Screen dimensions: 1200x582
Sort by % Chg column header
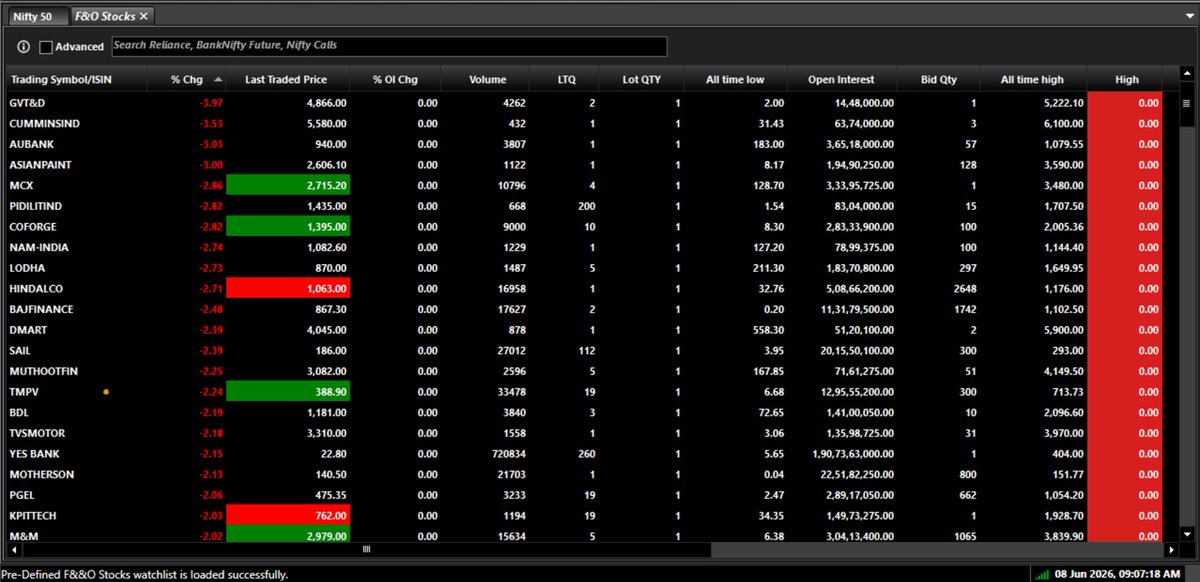coord(187,79)
